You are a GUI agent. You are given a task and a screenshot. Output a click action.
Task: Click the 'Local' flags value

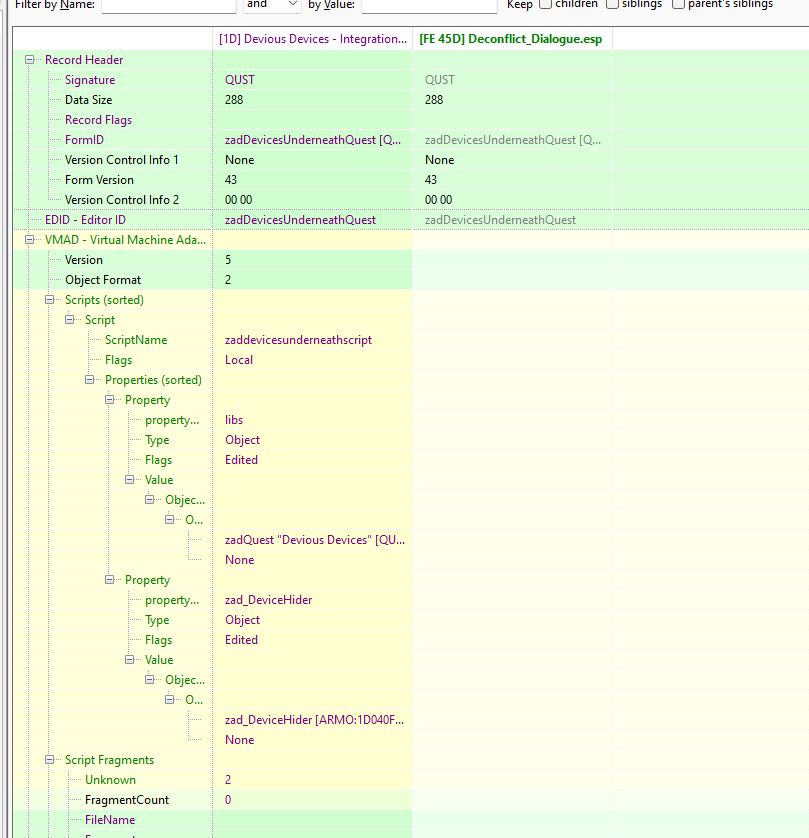pos(239,360)
